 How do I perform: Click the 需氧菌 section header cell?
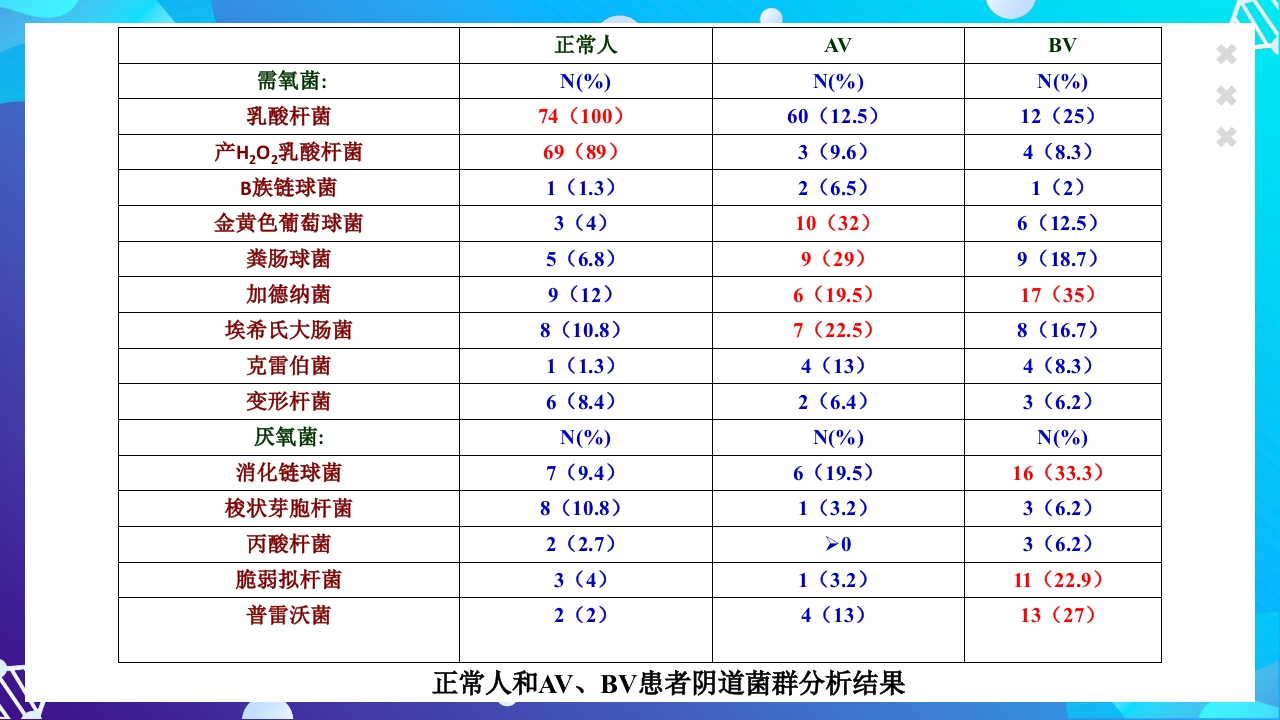click(x=289, y=80)
